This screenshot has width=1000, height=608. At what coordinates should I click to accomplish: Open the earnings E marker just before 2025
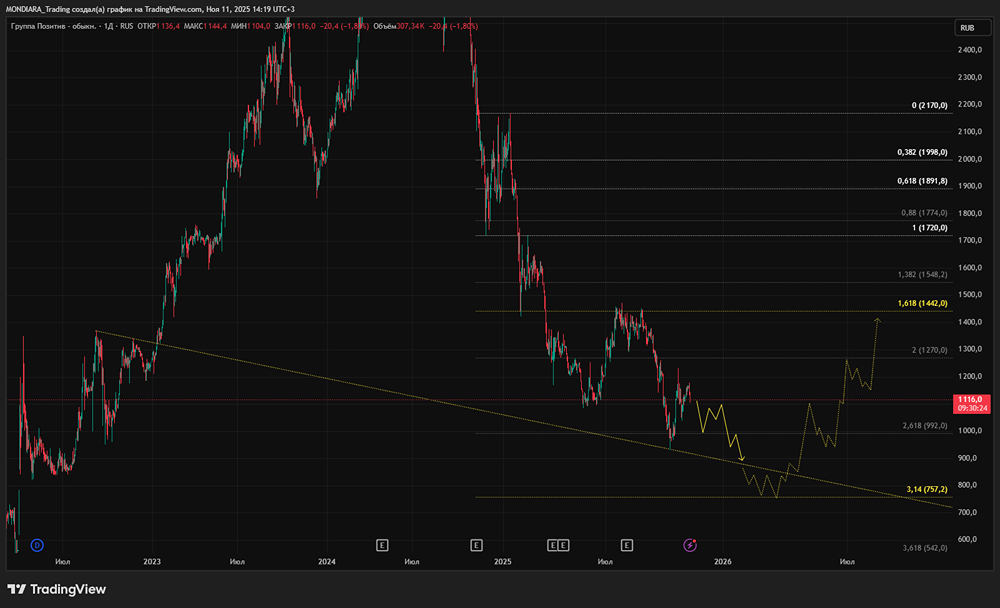click(476, 545)
